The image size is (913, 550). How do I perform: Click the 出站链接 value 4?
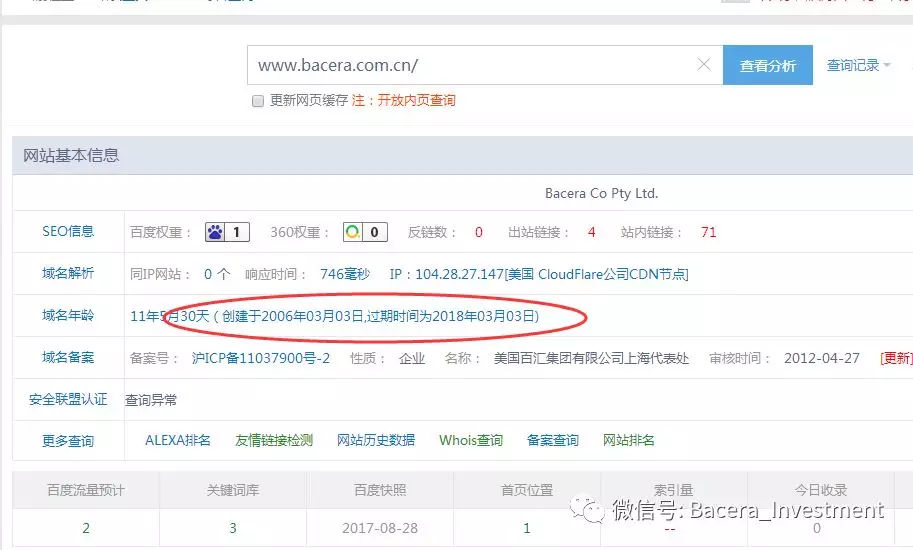[x=592, y=232]
